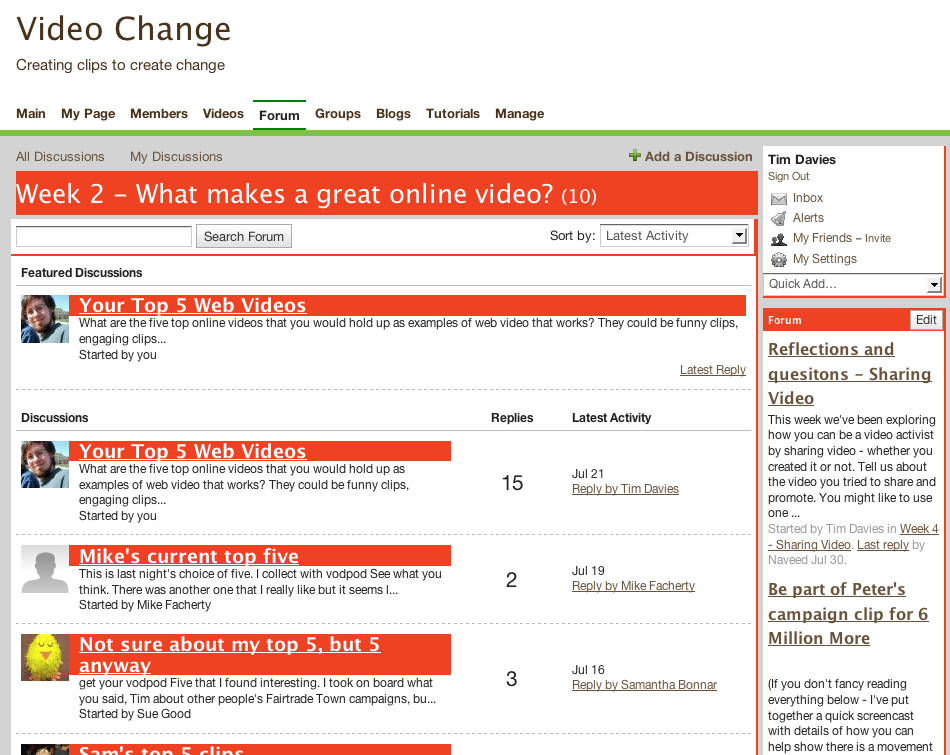The width and height of the screenshot is (950, 755).
Task: Click Sue Good's yellow chick avatar
Action: 45,658
